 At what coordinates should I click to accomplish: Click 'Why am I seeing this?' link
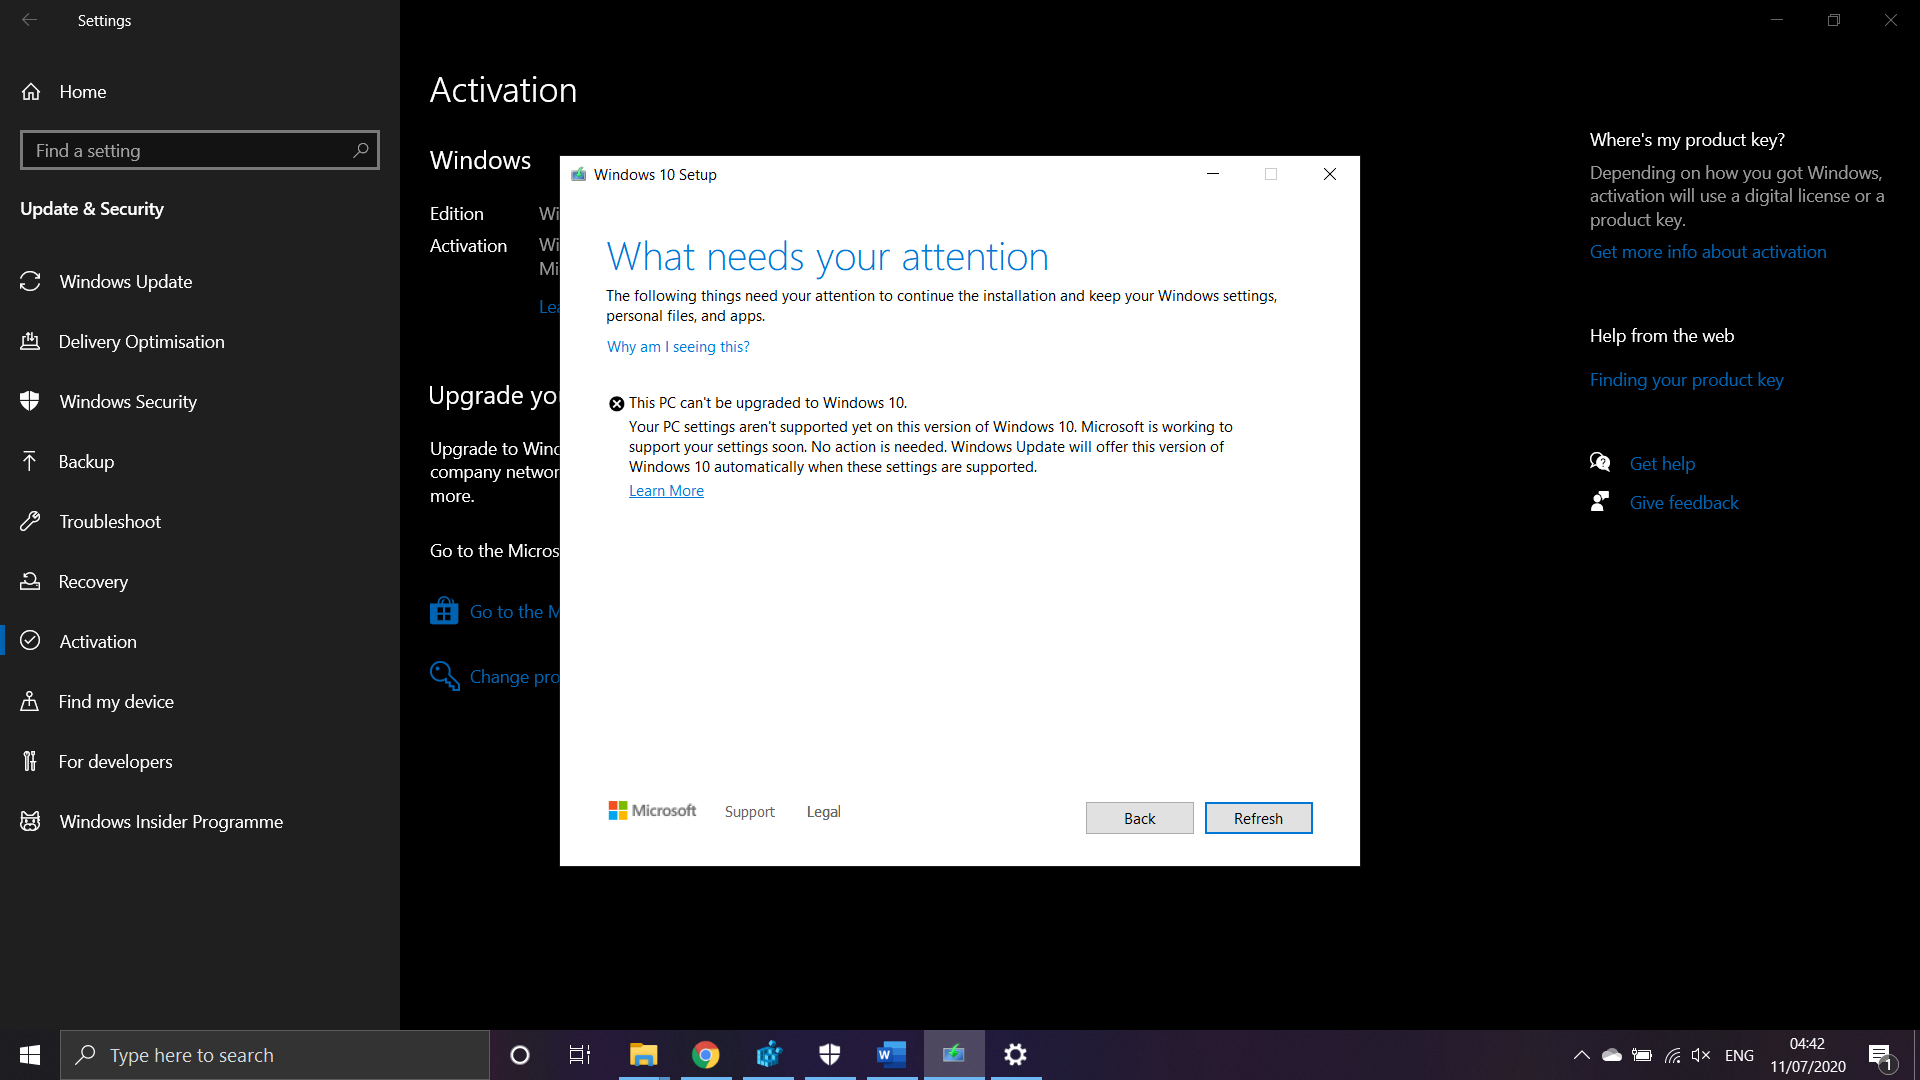coord(678,346)
